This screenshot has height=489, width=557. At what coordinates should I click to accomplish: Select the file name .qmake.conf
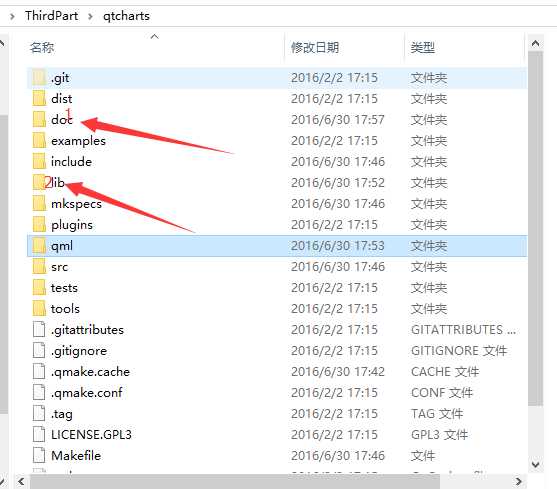(87, 392)
